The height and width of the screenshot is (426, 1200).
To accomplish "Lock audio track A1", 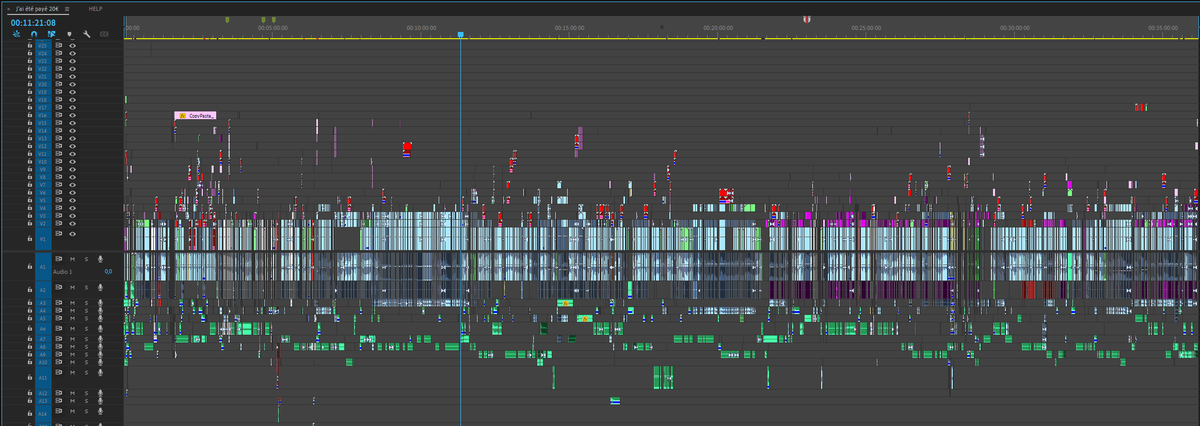I will pos(30,267).
